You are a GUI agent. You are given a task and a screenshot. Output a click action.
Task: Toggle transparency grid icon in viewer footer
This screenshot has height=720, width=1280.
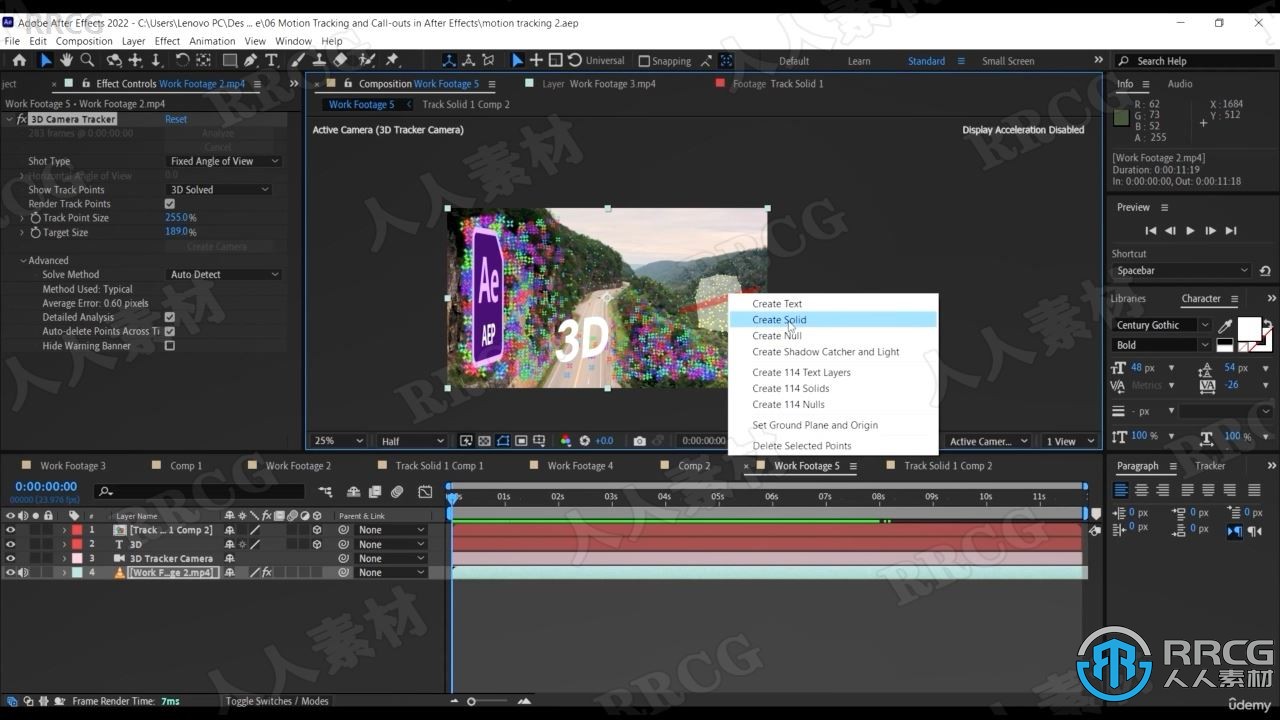pyautogui.click(x=484, y=441)
